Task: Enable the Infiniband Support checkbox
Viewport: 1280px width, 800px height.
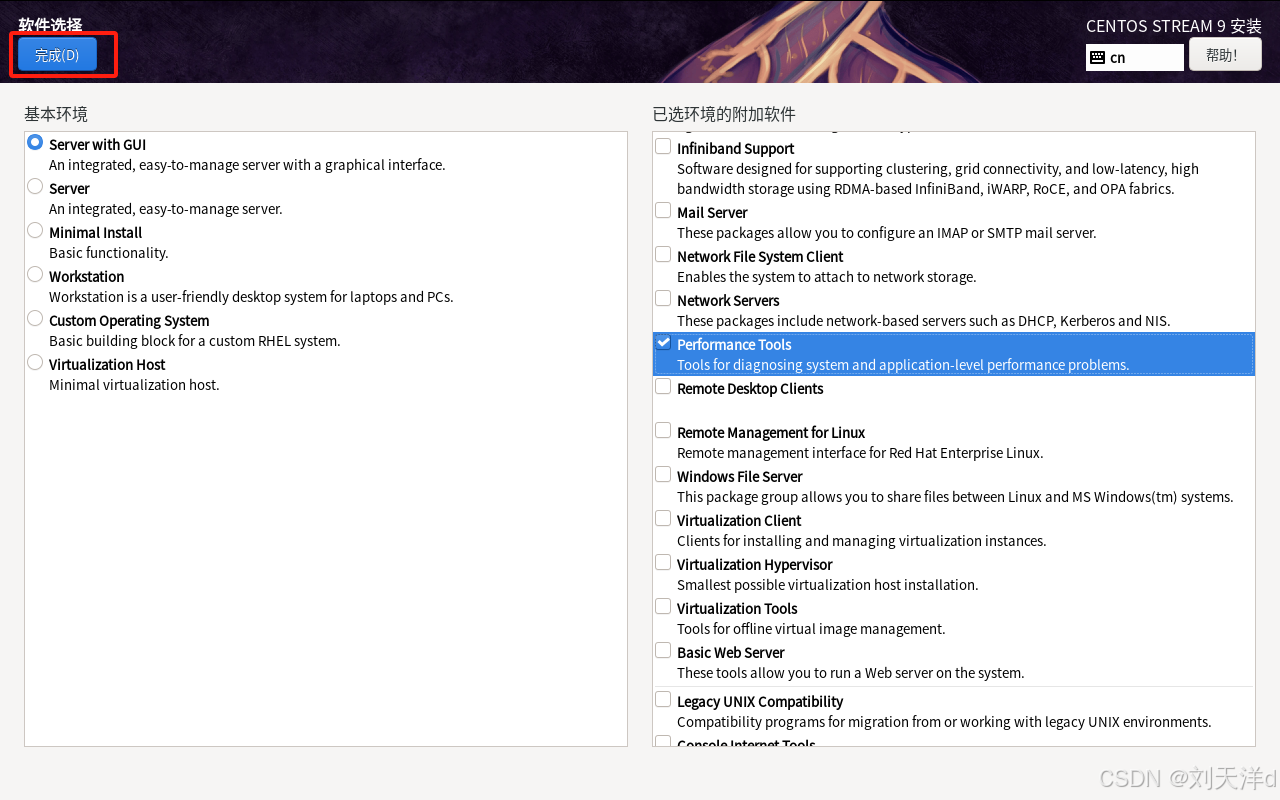Action: (663, 147)
